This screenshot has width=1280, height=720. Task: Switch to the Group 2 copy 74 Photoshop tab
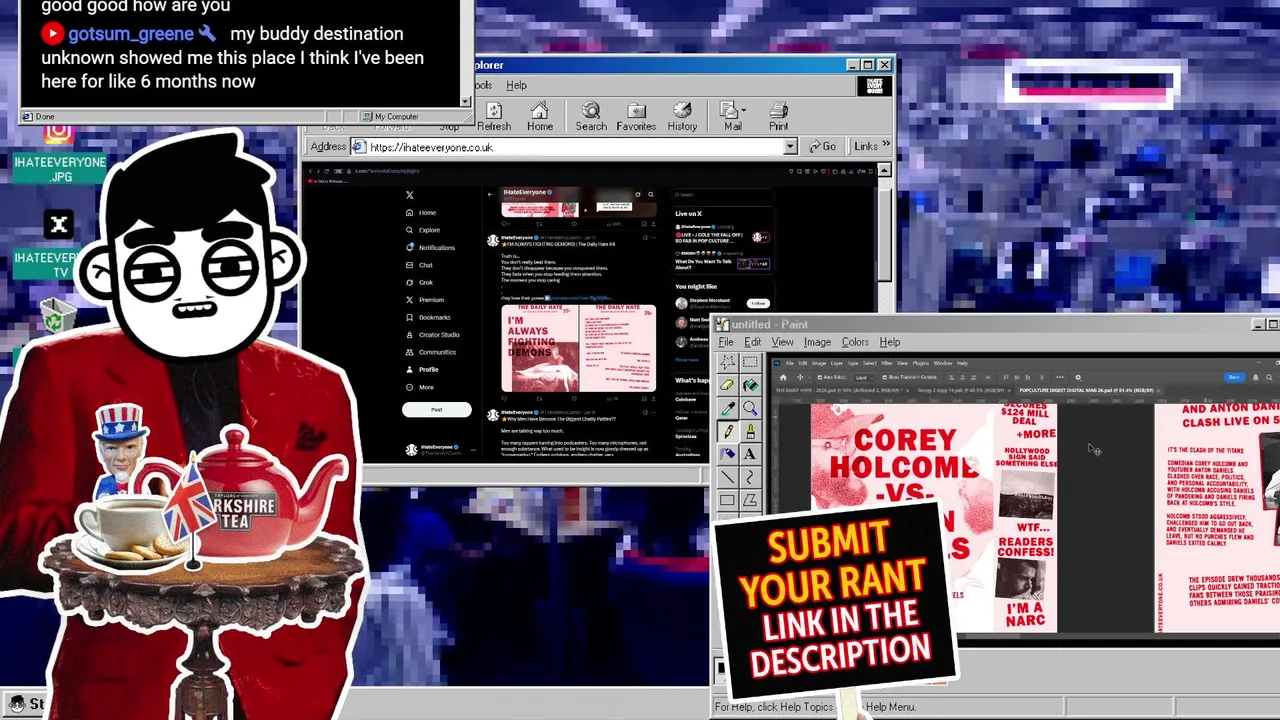pos(961,390)
